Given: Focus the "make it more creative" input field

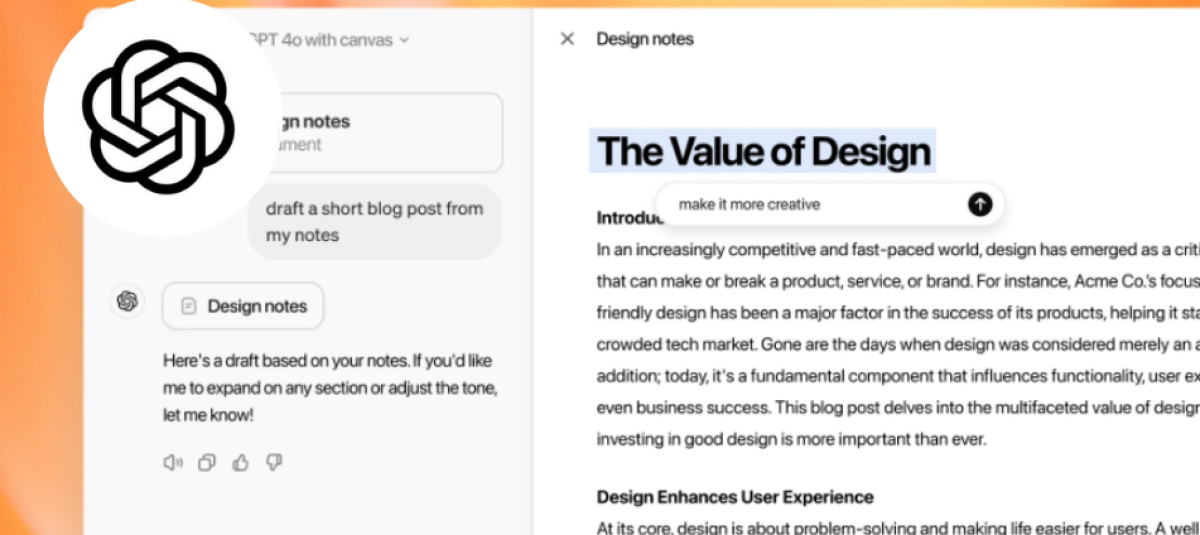Looking at the screenshot, I should click(810, 204).
